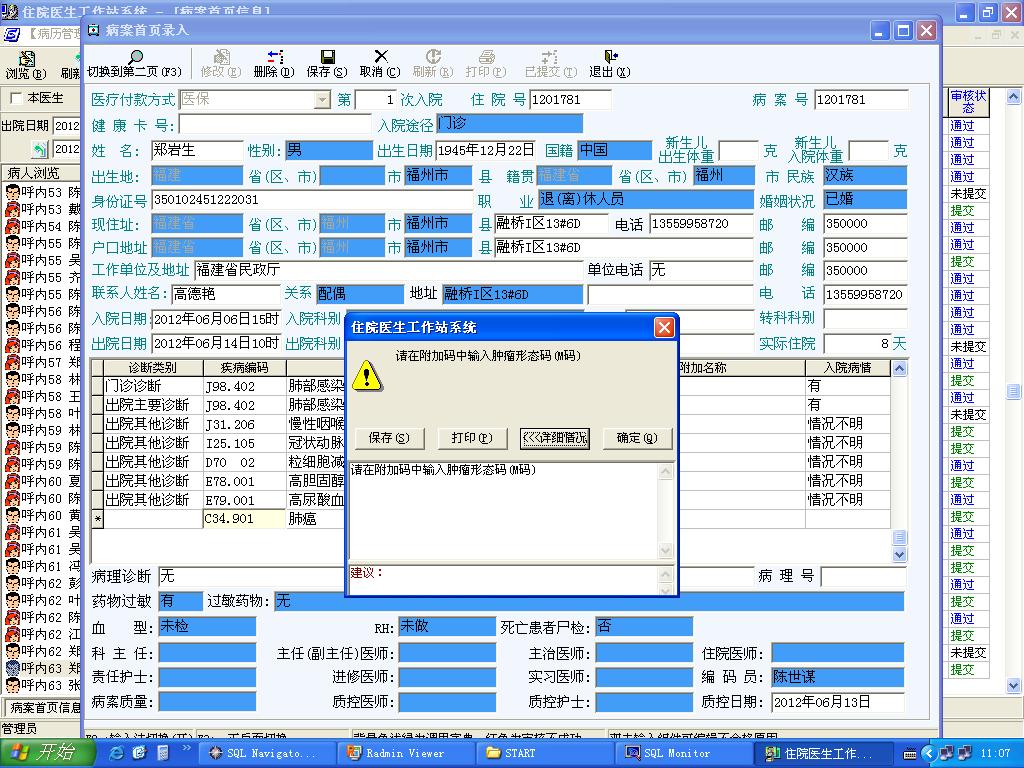Click dialog 保存(S) button
The height and width of the screenshot is (768, 1024).
coord(389,438)
